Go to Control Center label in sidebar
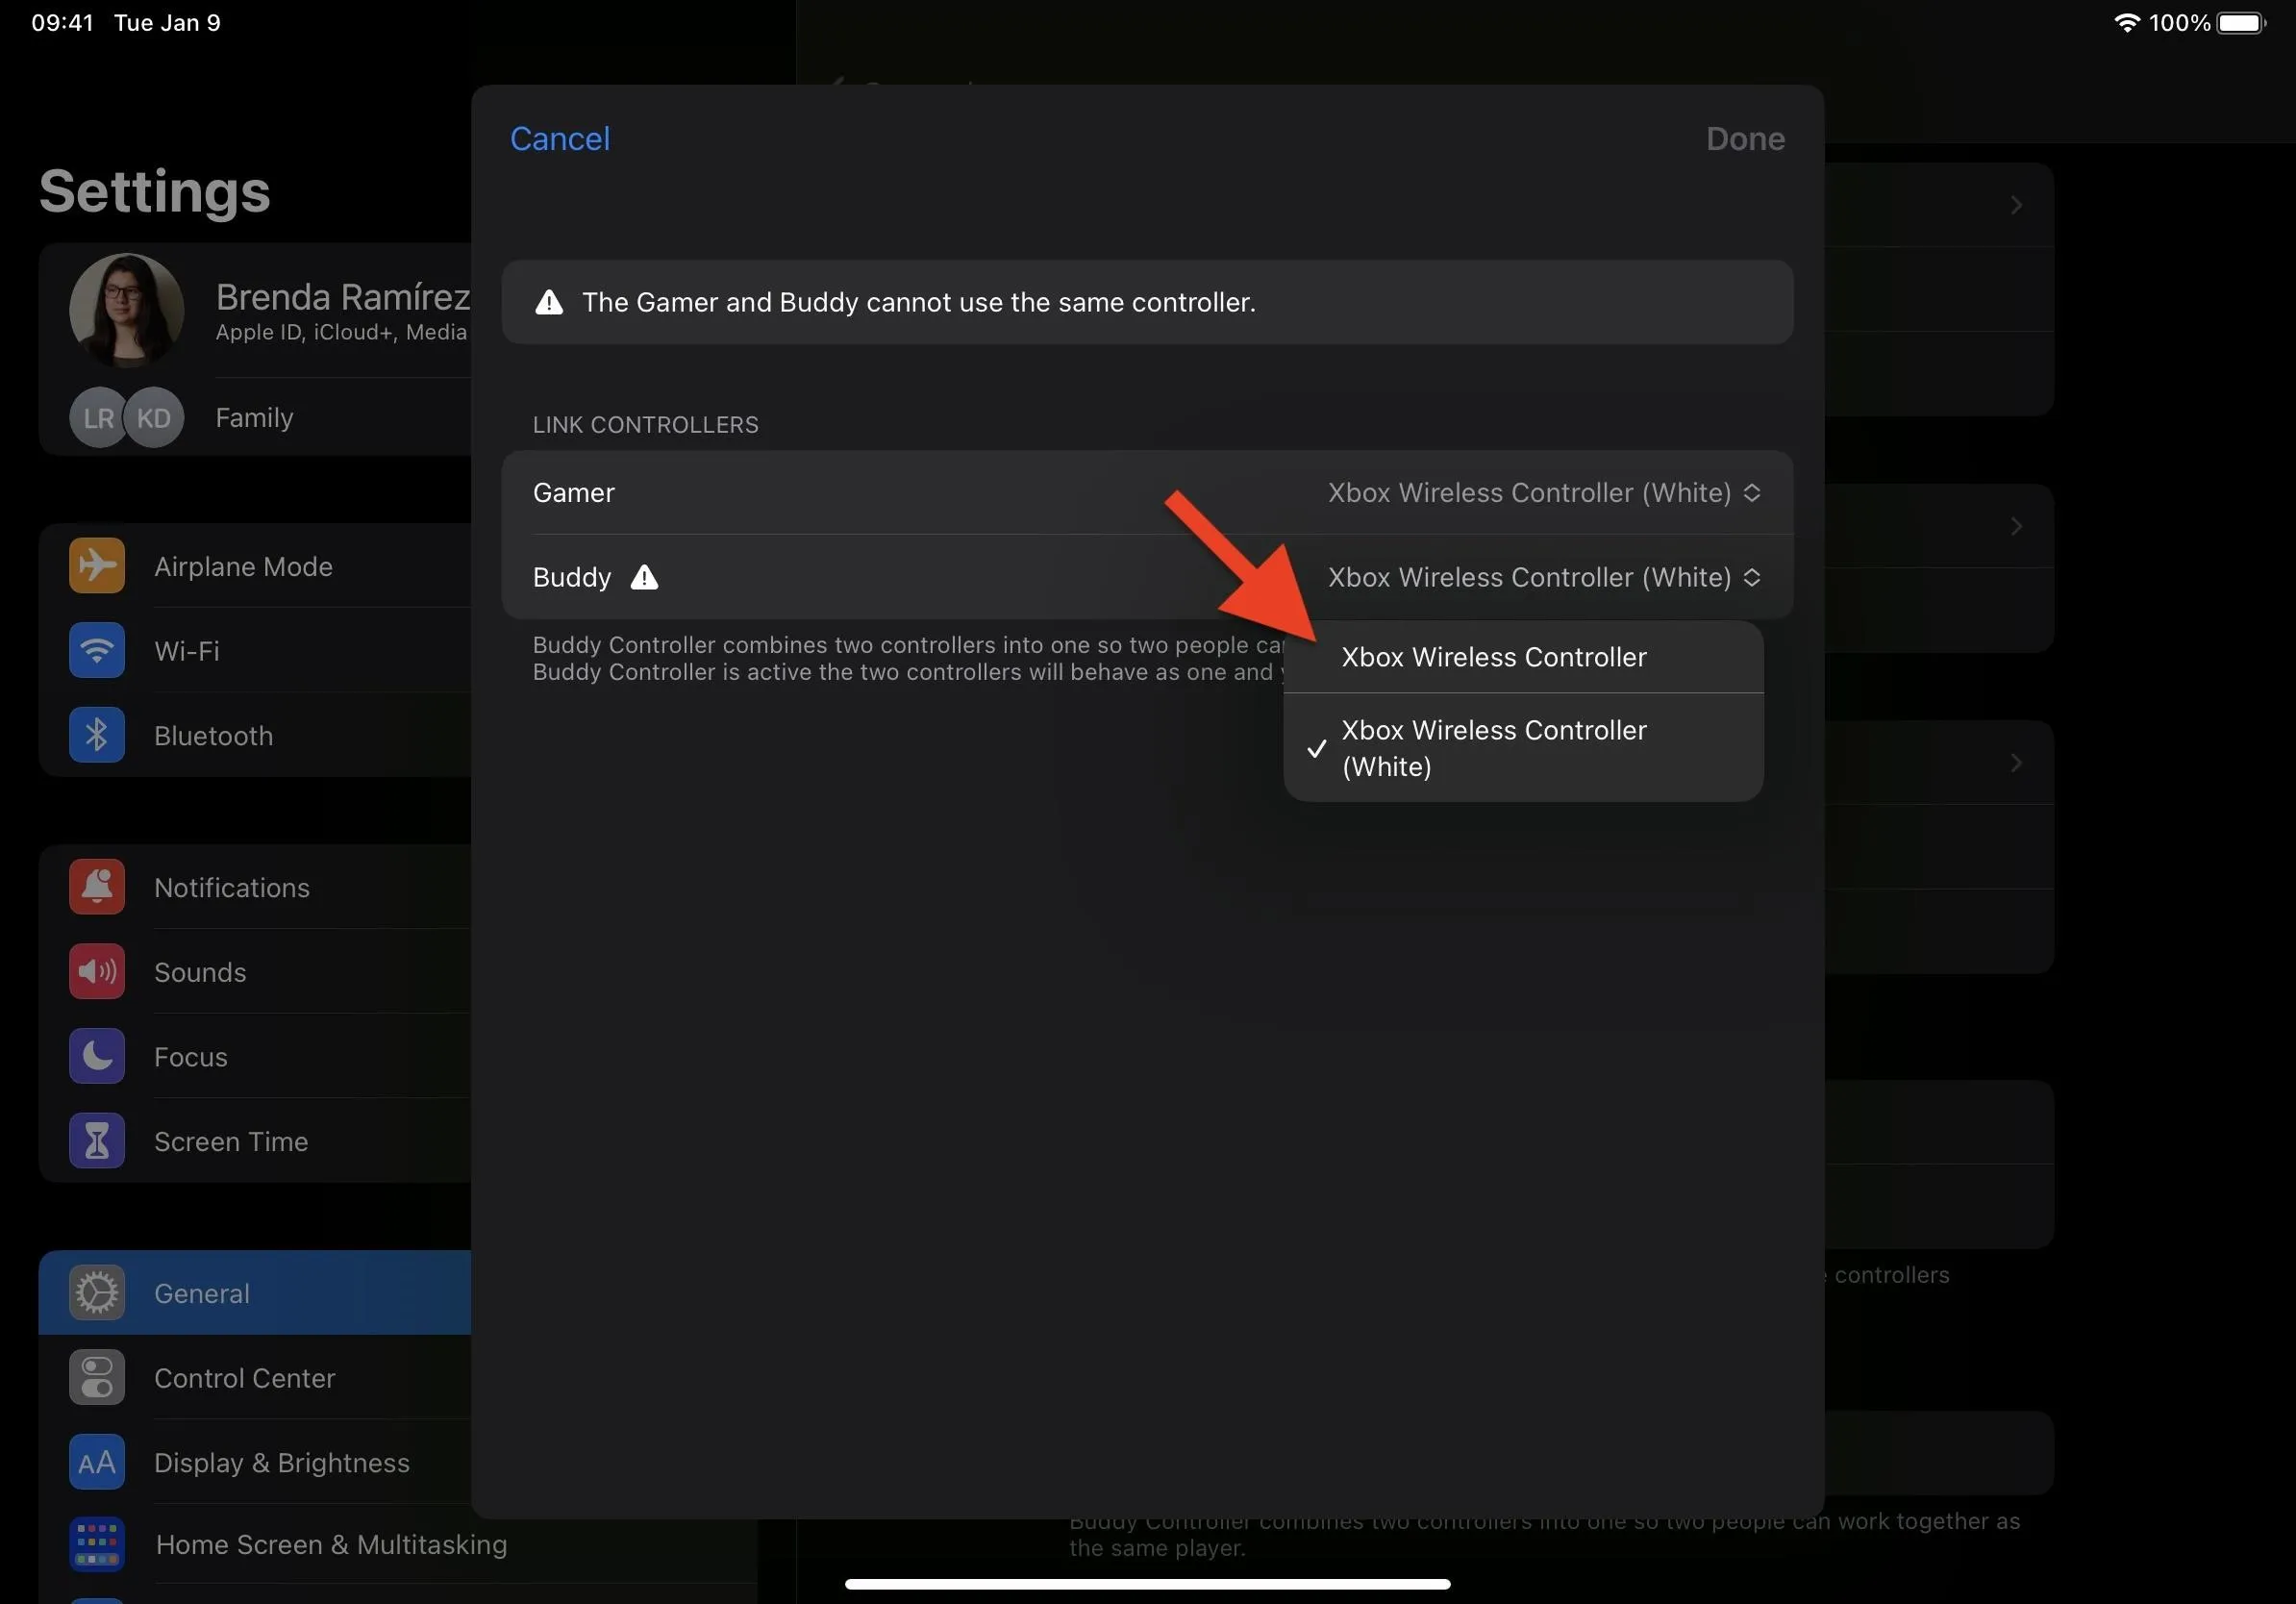 245,1378
